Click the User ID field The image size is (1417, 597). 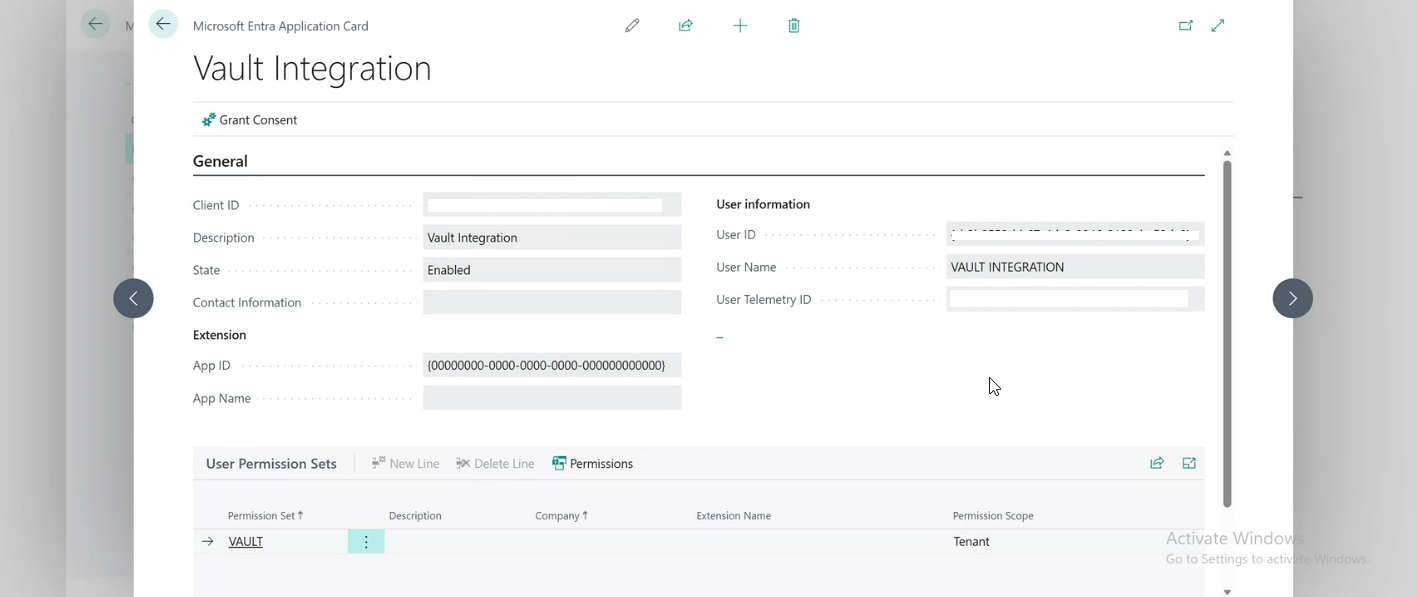(x=1075, y=234)
